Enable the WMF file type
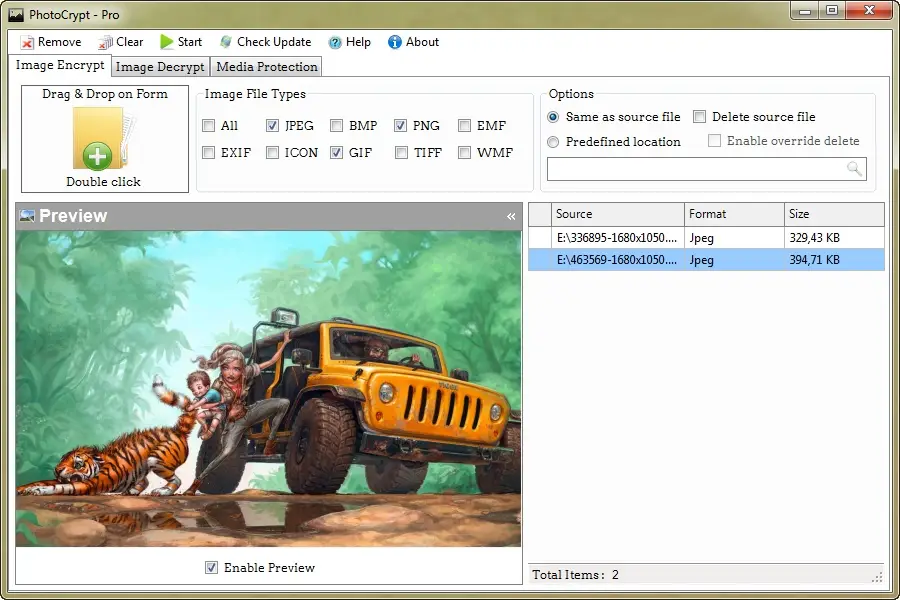900x600 pixels. [x=464, y=153]
